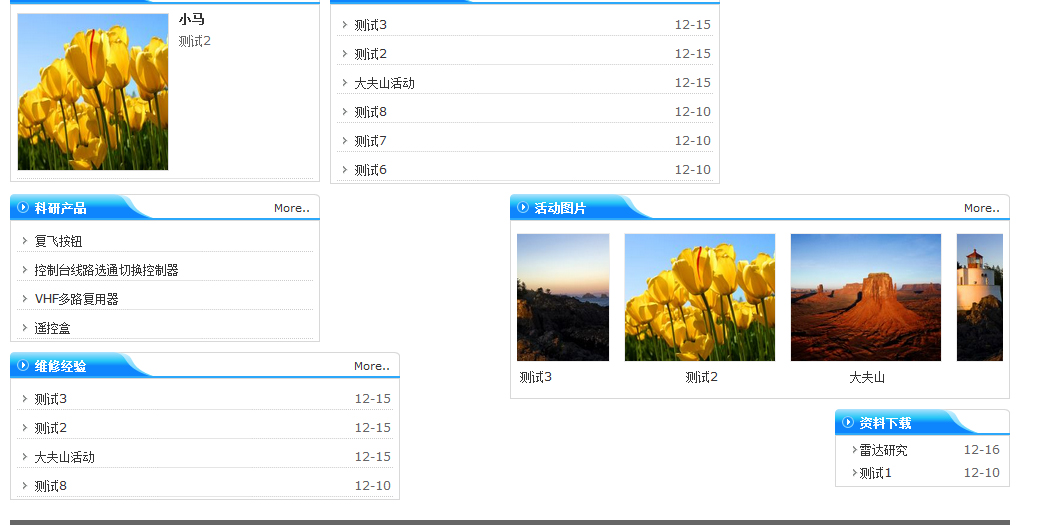The height and width of the screenshot is (528, 1040).
Task: Click the circle arrow icon beside 资料下载
Action: (848, 423)
